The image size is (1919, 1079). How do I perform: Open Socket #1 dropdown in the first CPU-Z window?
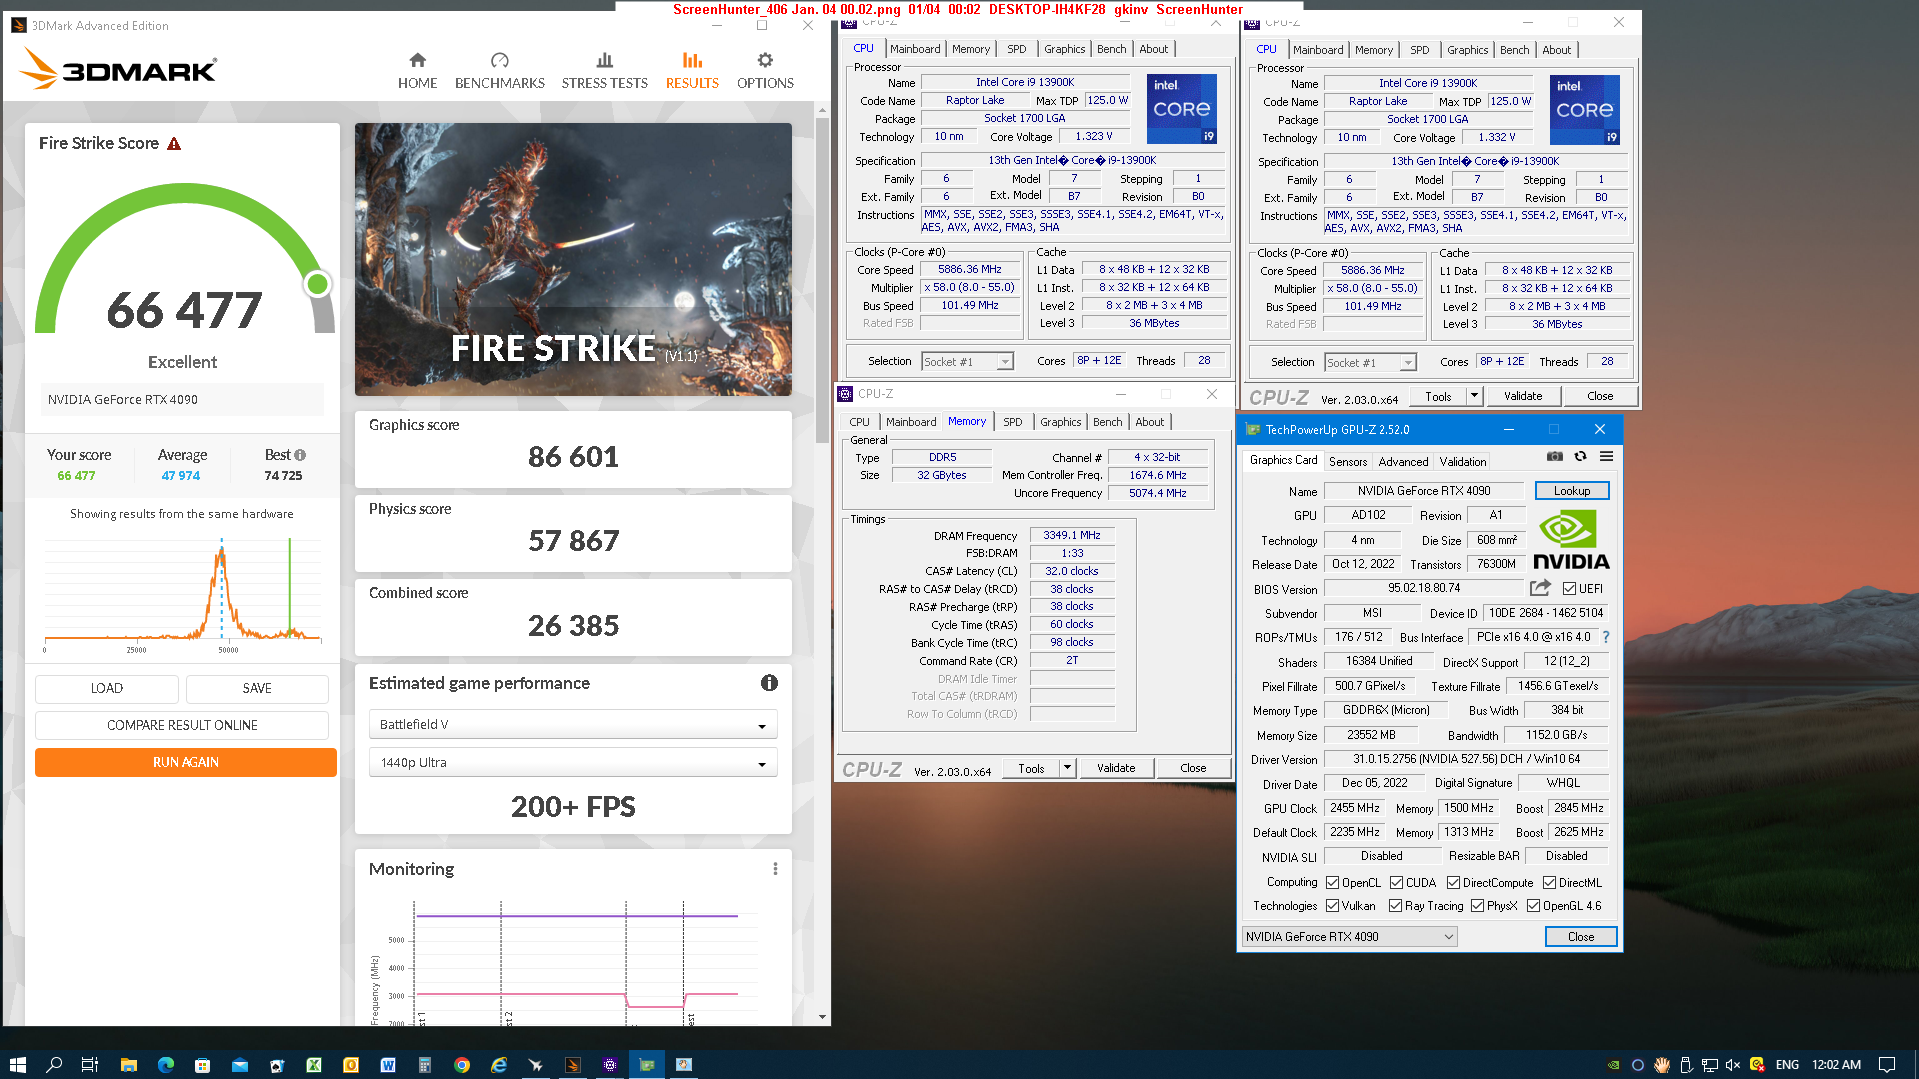pyautogui.click(x=967, y=362)
